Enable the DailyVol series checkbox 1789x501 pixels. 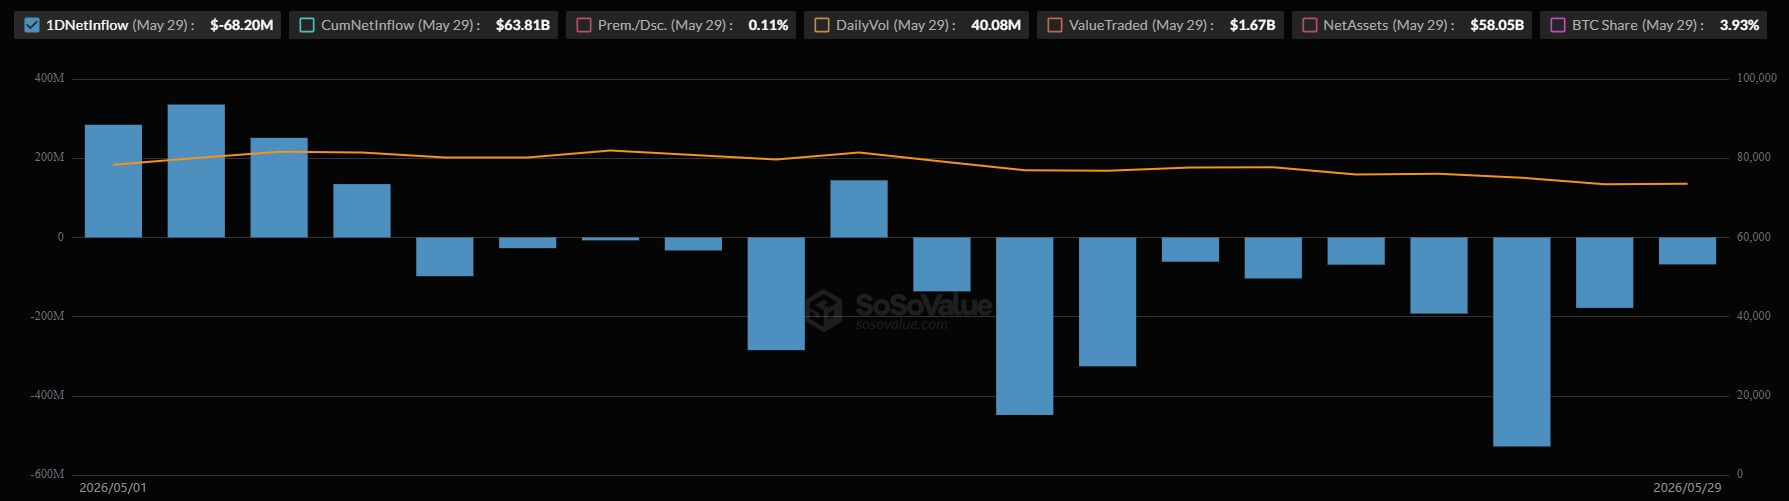[x=822, y=25]
